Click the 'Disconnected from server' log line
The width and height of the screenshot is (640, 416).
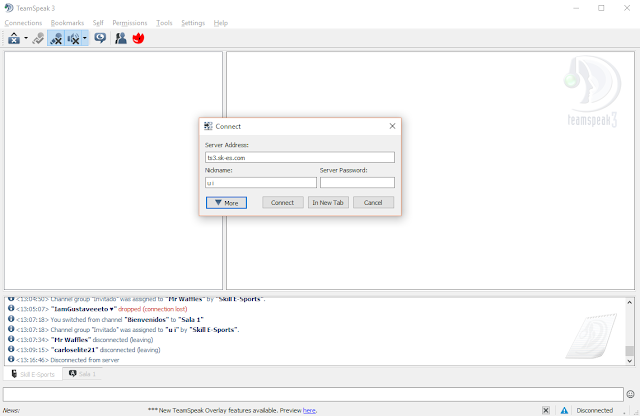coord(64,360)
